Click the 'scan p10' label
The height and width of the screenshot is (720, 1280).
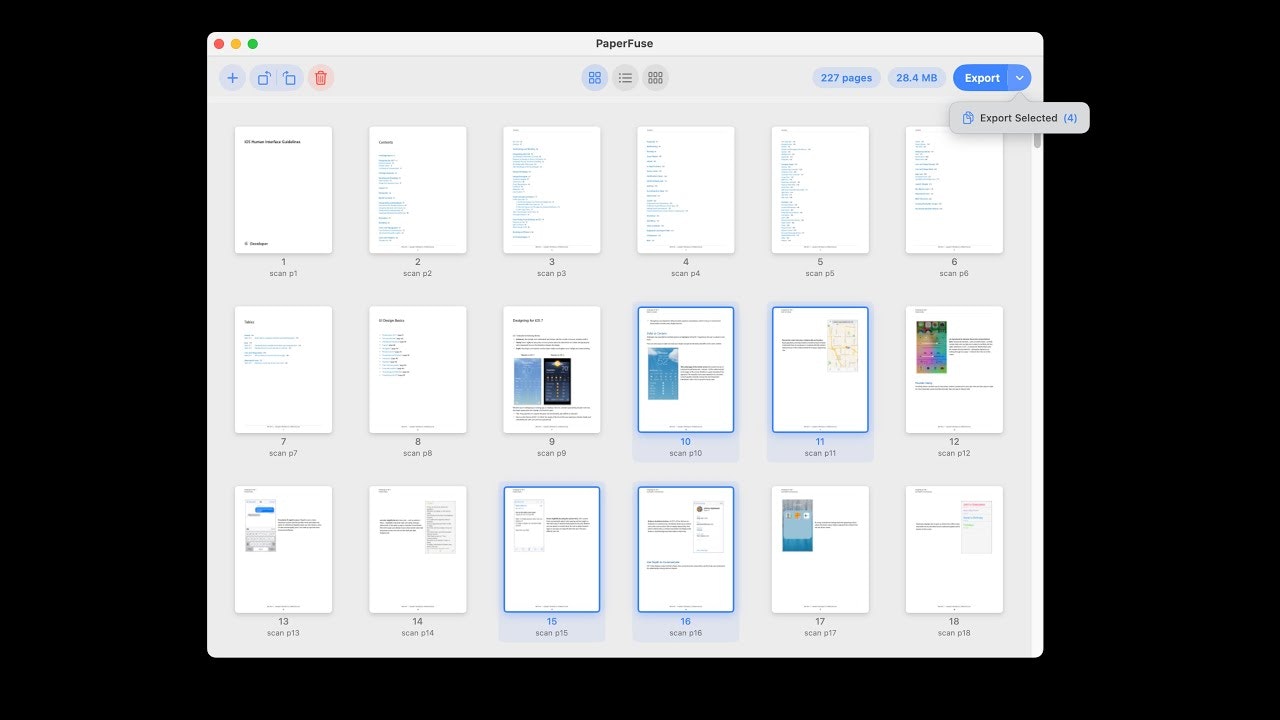tap(686, 453)
